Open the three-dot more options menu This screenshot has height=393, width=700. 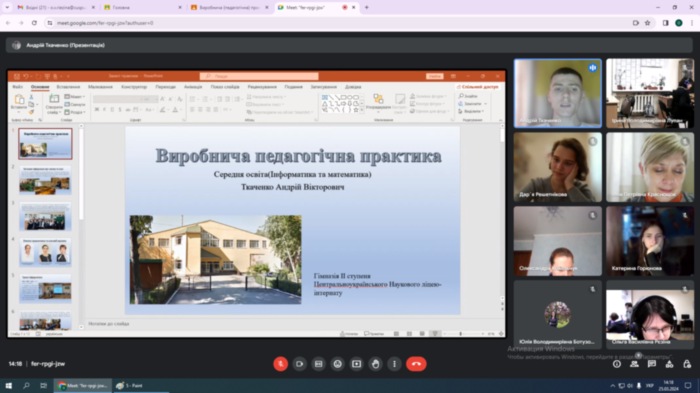pyautogui.click(x=394, y=364)
